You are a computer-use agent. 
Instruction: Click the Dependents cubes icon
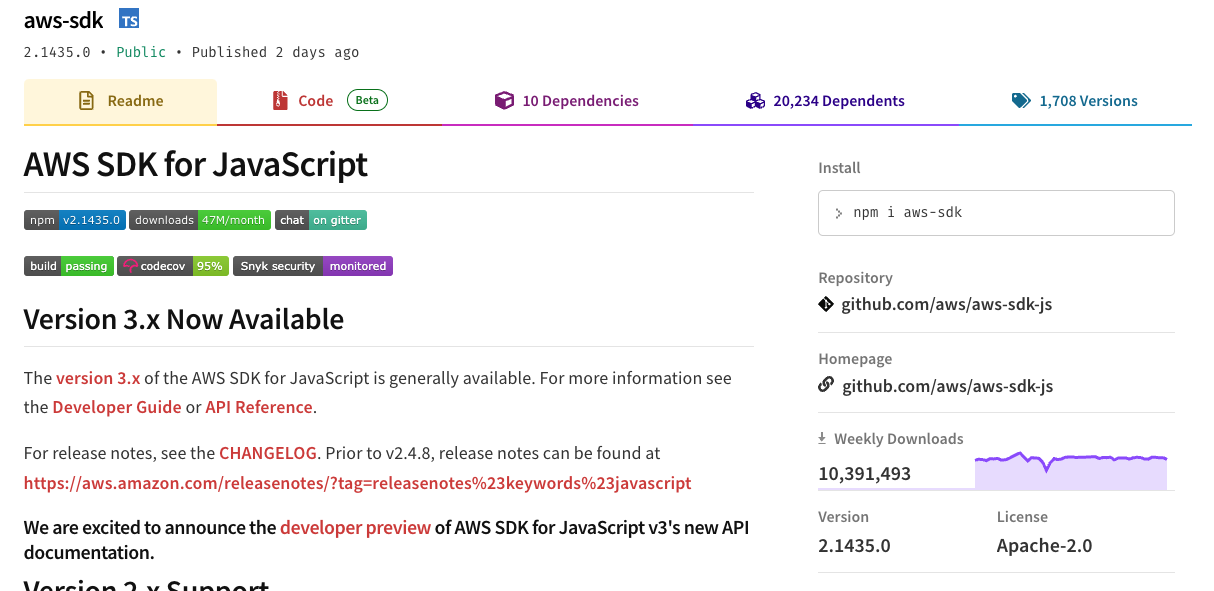(x=755, y=101)
